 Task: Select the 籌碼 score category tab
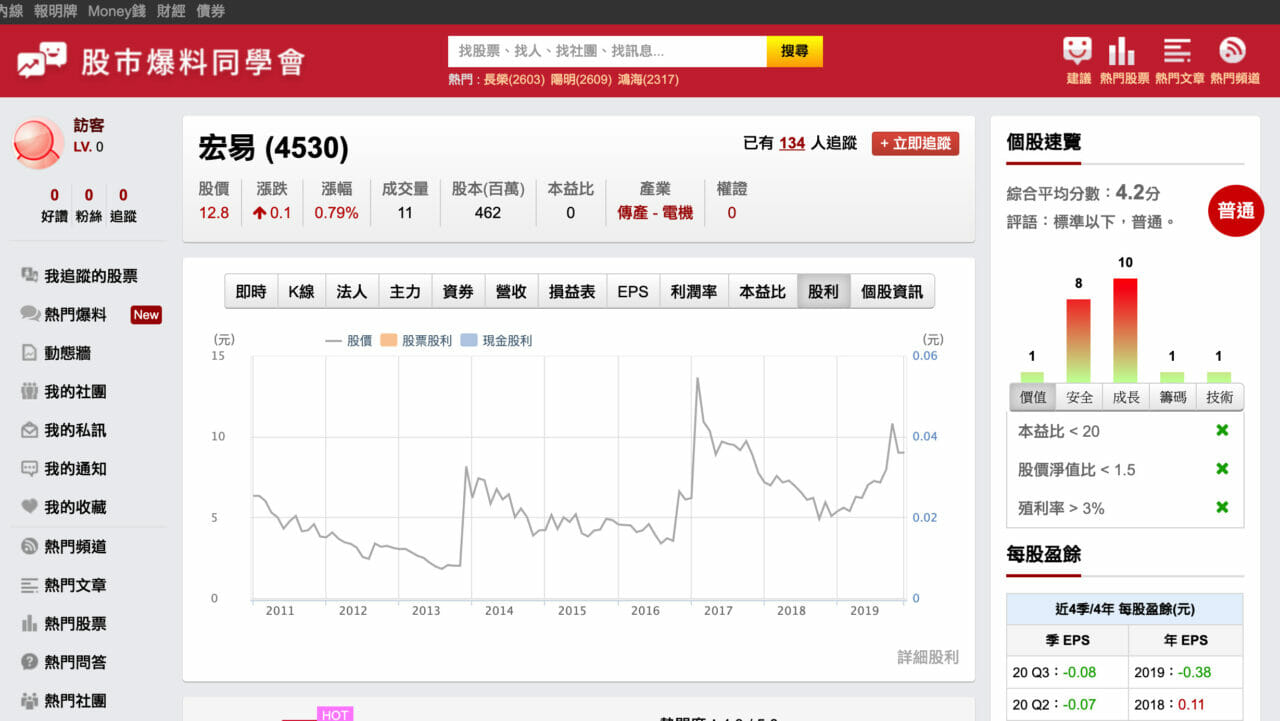[1173, 397]
